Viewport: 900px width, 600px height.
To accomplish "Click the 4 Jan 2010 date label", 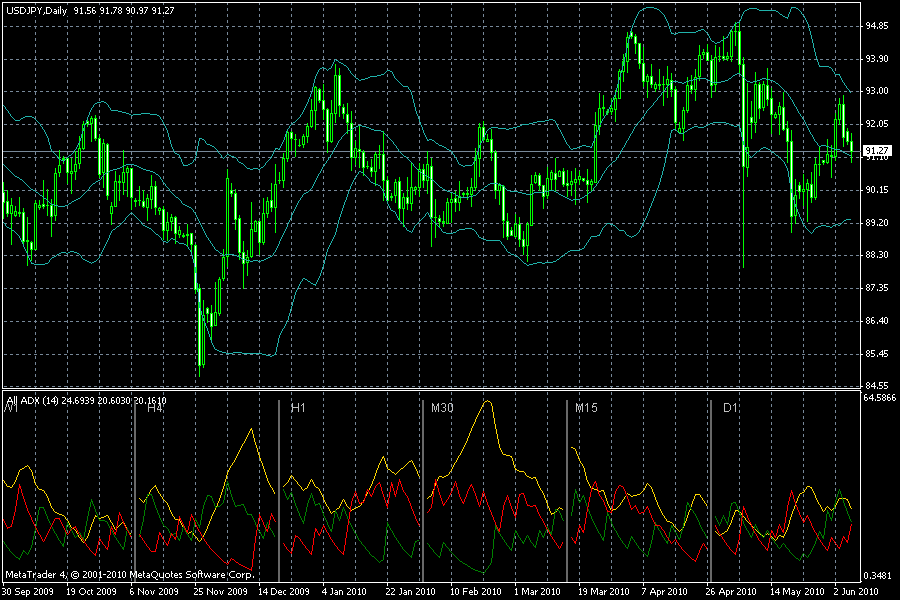I will 344,591.
